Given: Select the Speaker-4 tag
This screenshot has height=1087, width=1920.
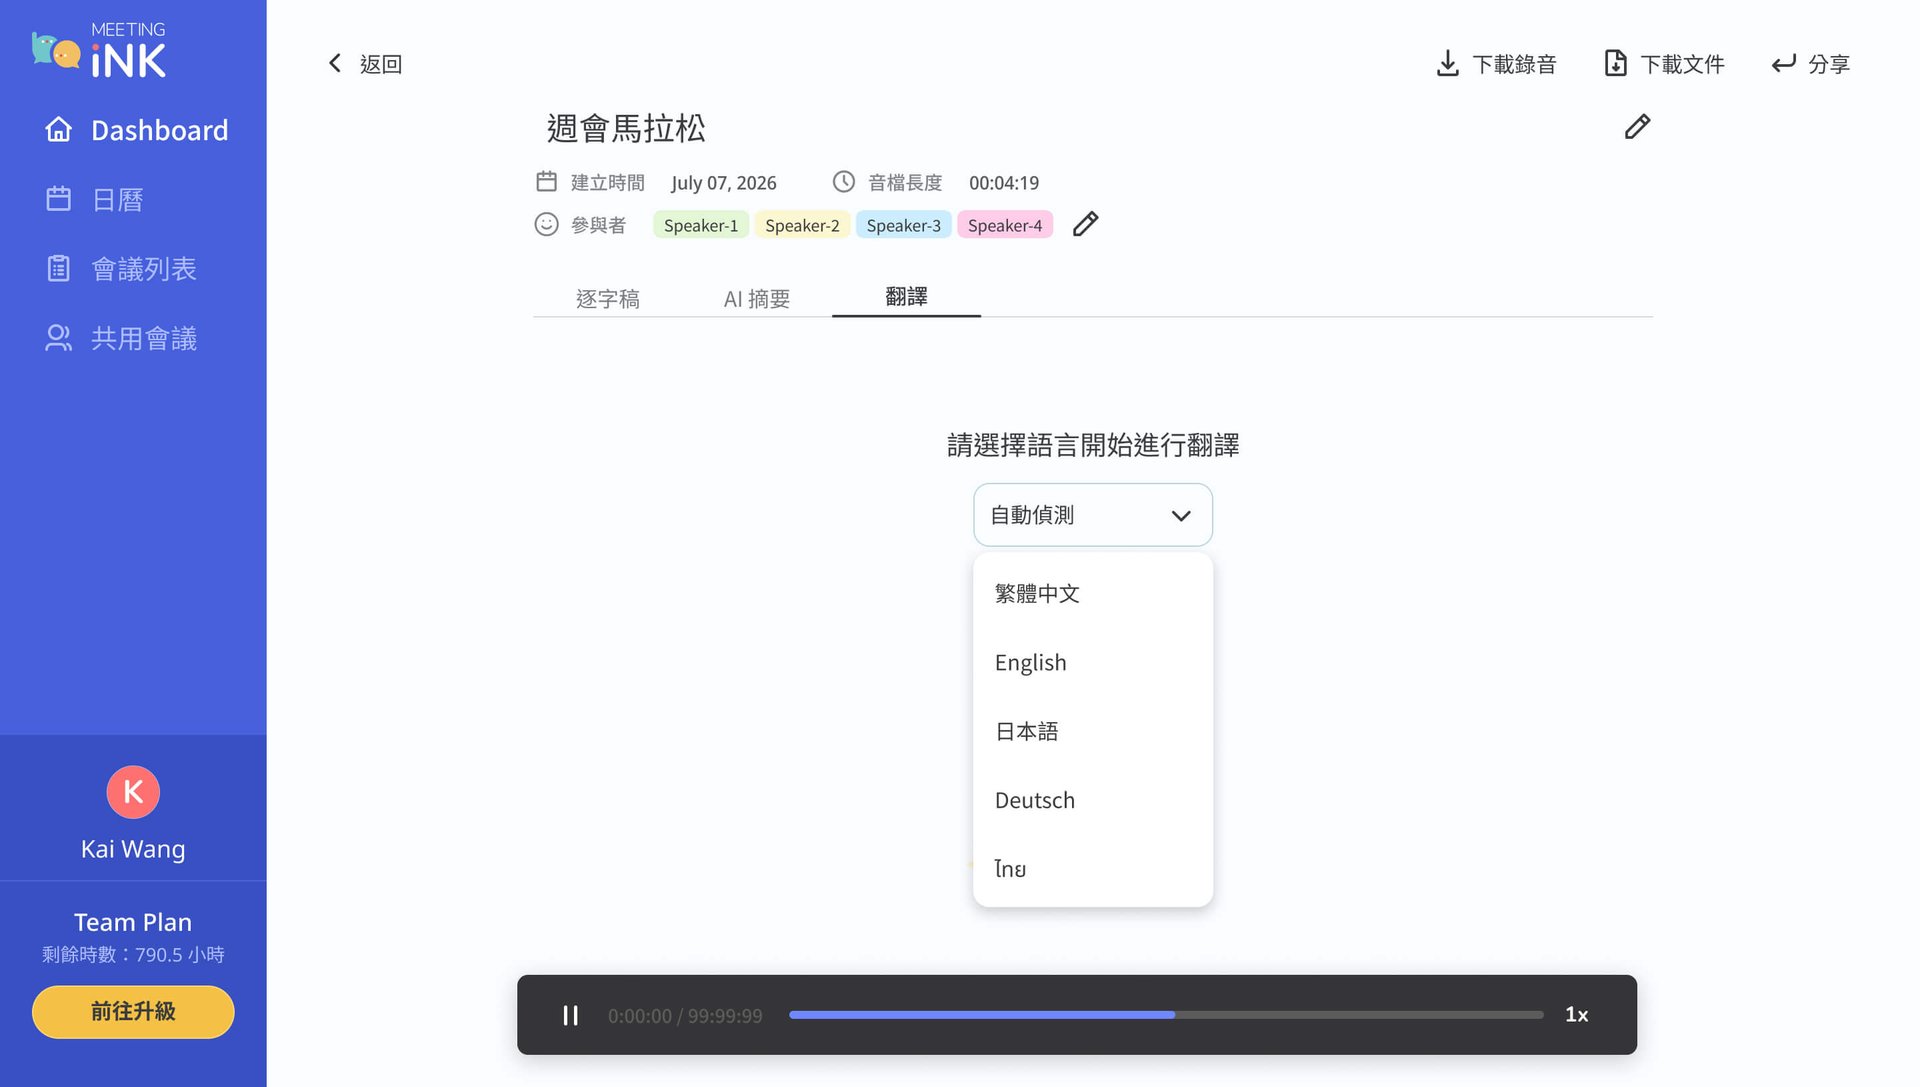Looking at the screenshot, I should click(1004, 225).
